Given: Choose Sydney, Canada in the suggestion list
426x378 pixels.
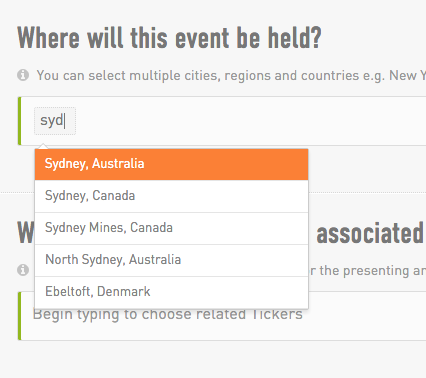Looking at the screenshot, I should (171, 196).
